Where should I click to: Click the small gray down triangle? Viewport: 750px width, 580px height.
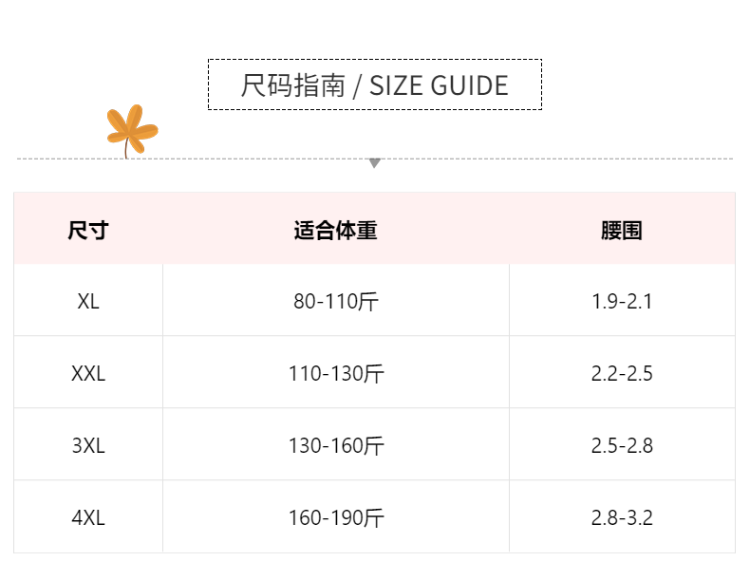point(375,163)
